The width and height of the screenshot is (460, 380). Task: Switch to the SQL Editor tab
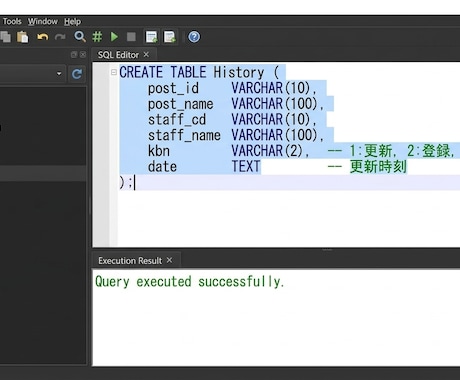(118, 55)
